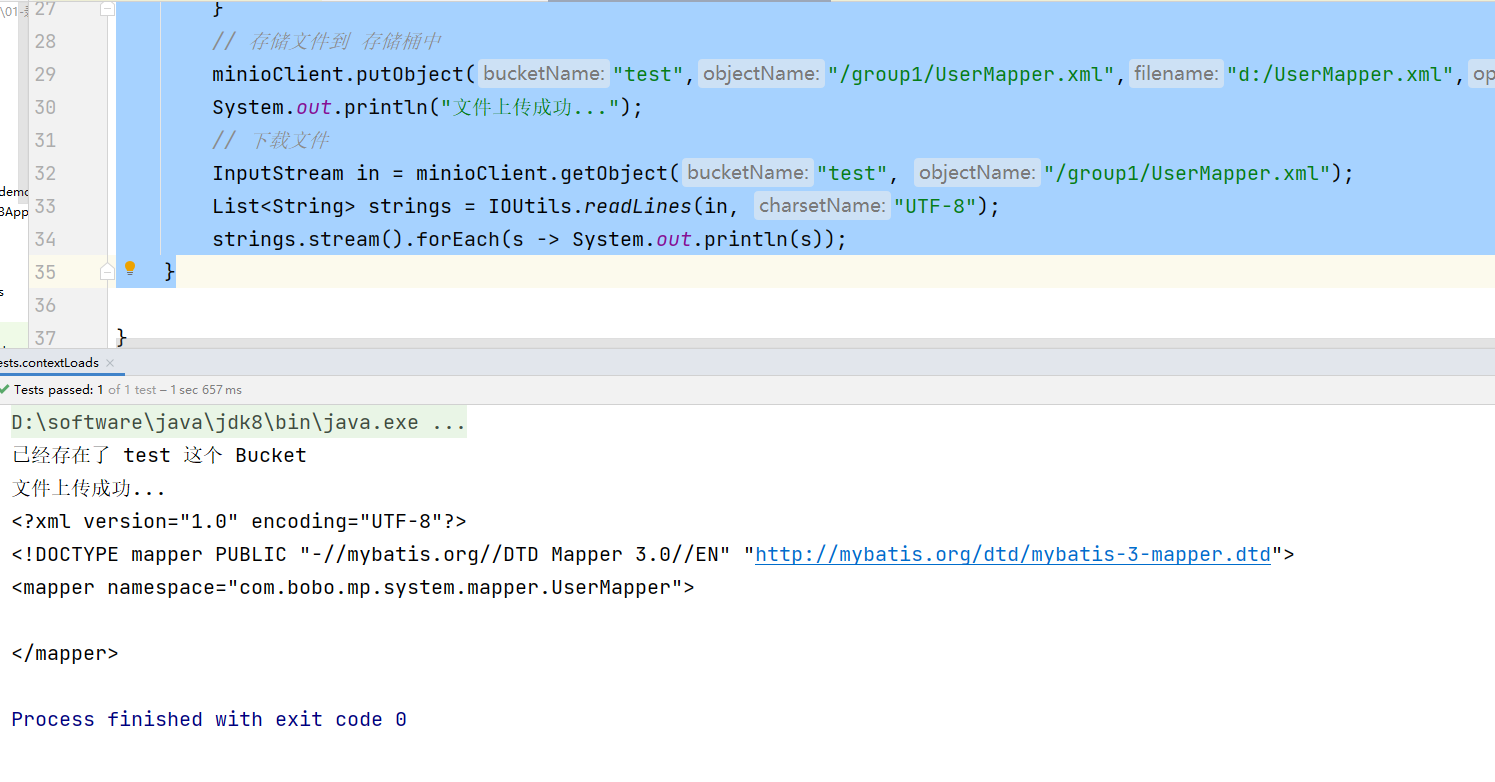Click the readLines method call
Screen dimensions: 1495x782
637,206
